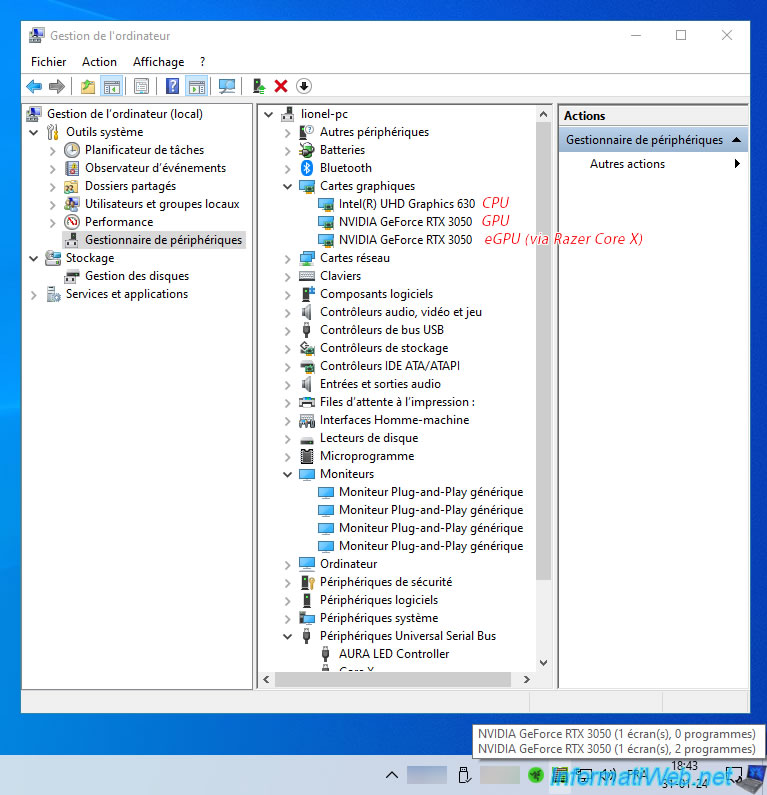Select Dossiers partagés in left tree
The width and height of the screenshot is (767, 795).
(x=130, y=186)
